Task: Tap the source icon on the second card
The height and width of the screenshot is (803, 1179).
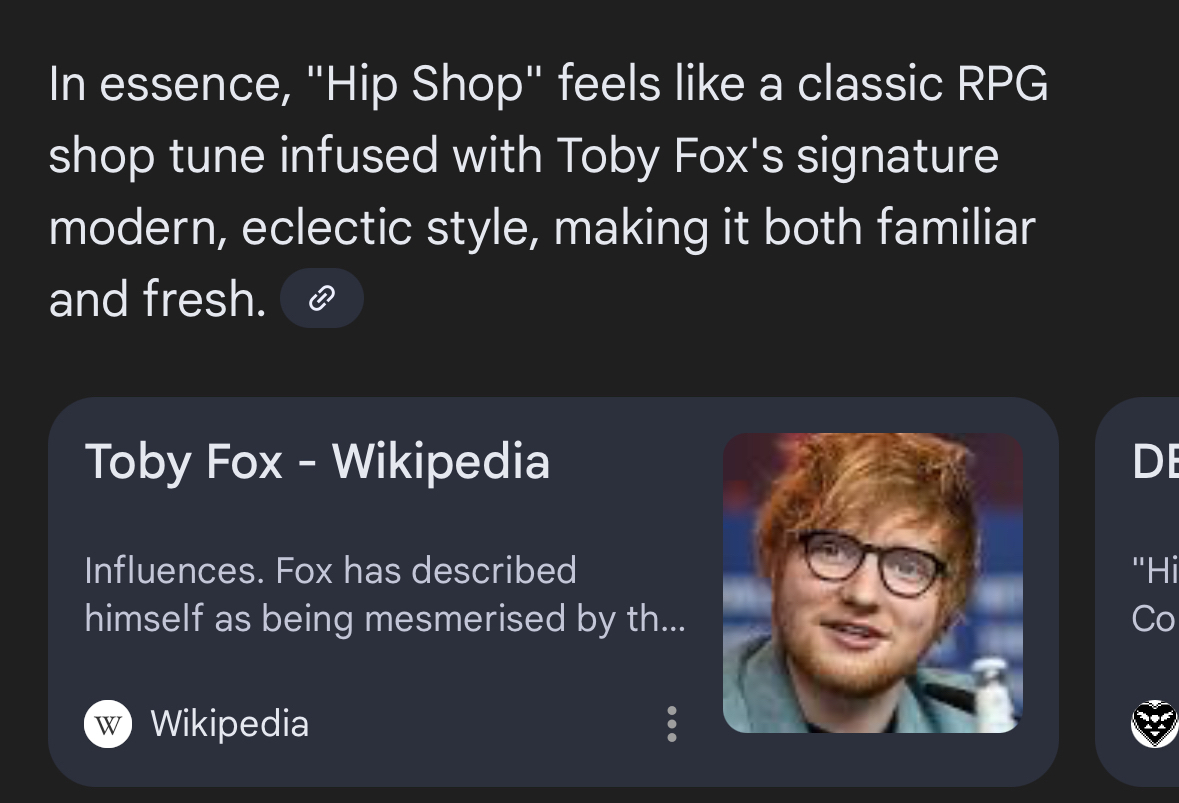Action: [x=1155, y=724]
